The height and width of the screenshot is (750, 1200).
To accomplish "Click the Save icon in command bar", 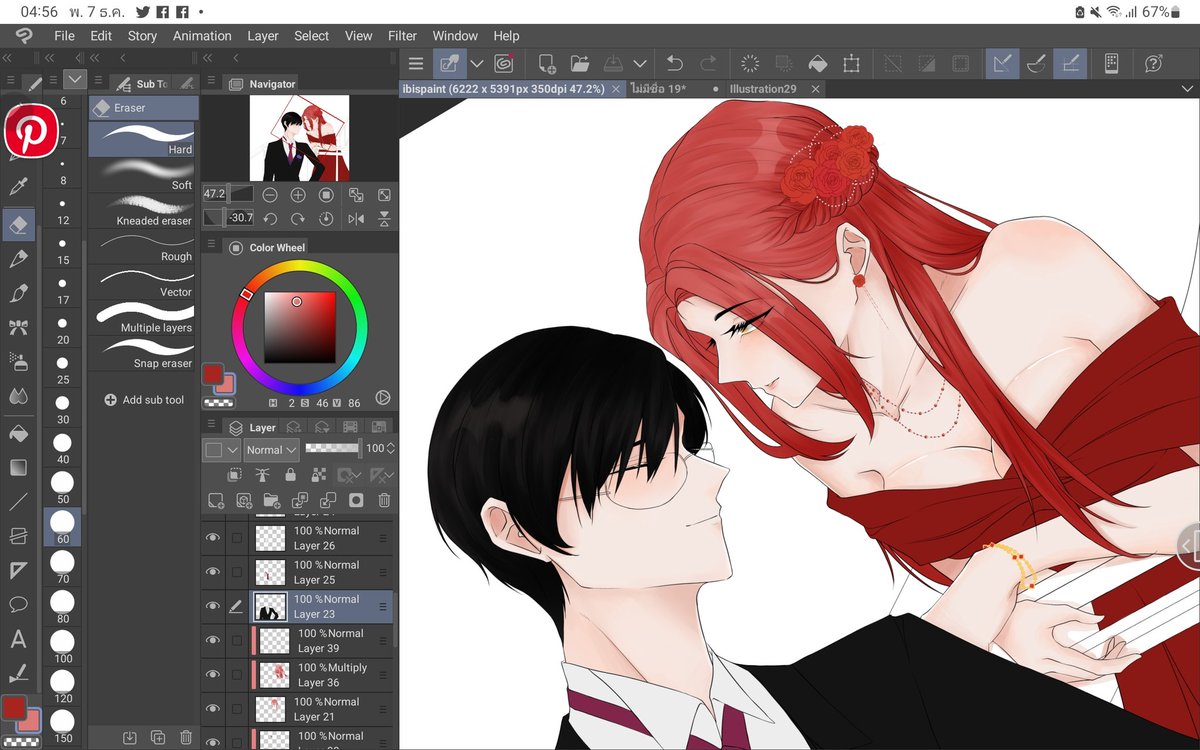I will [x=613, y=63].
